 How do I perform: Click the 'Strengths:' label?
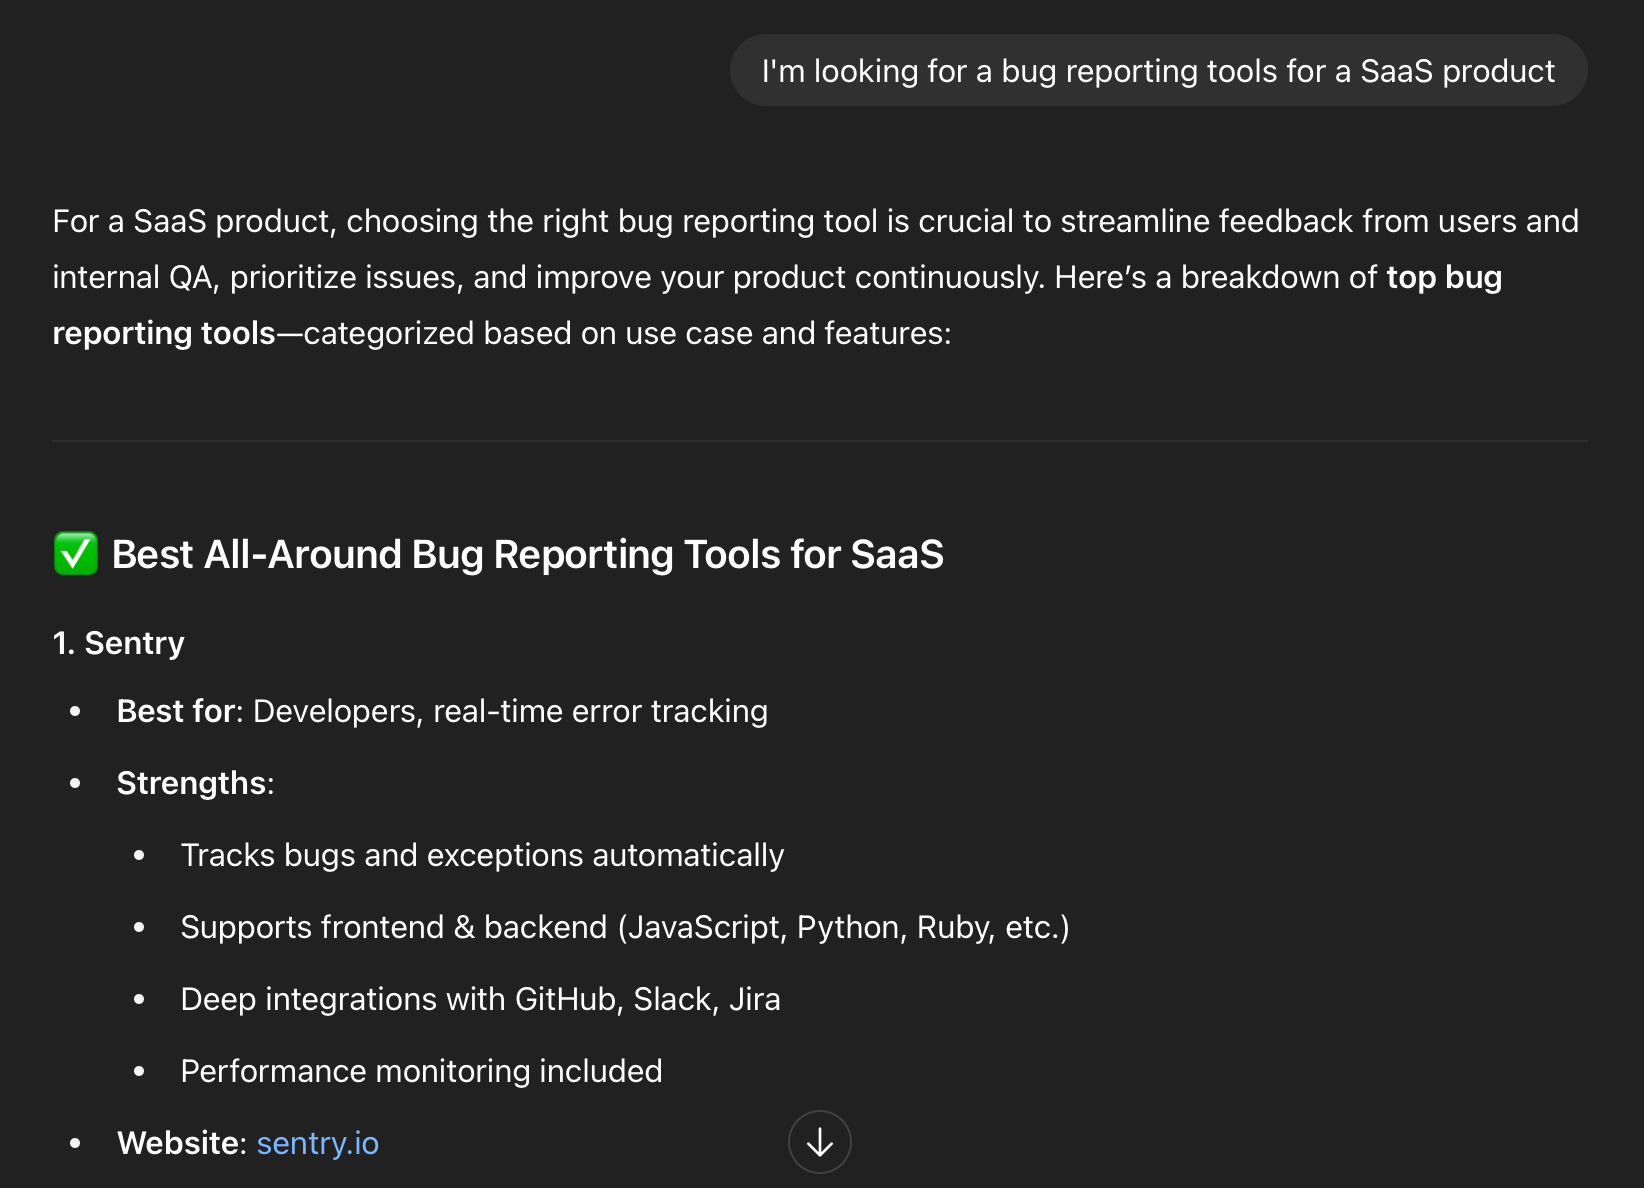(196, 783)
